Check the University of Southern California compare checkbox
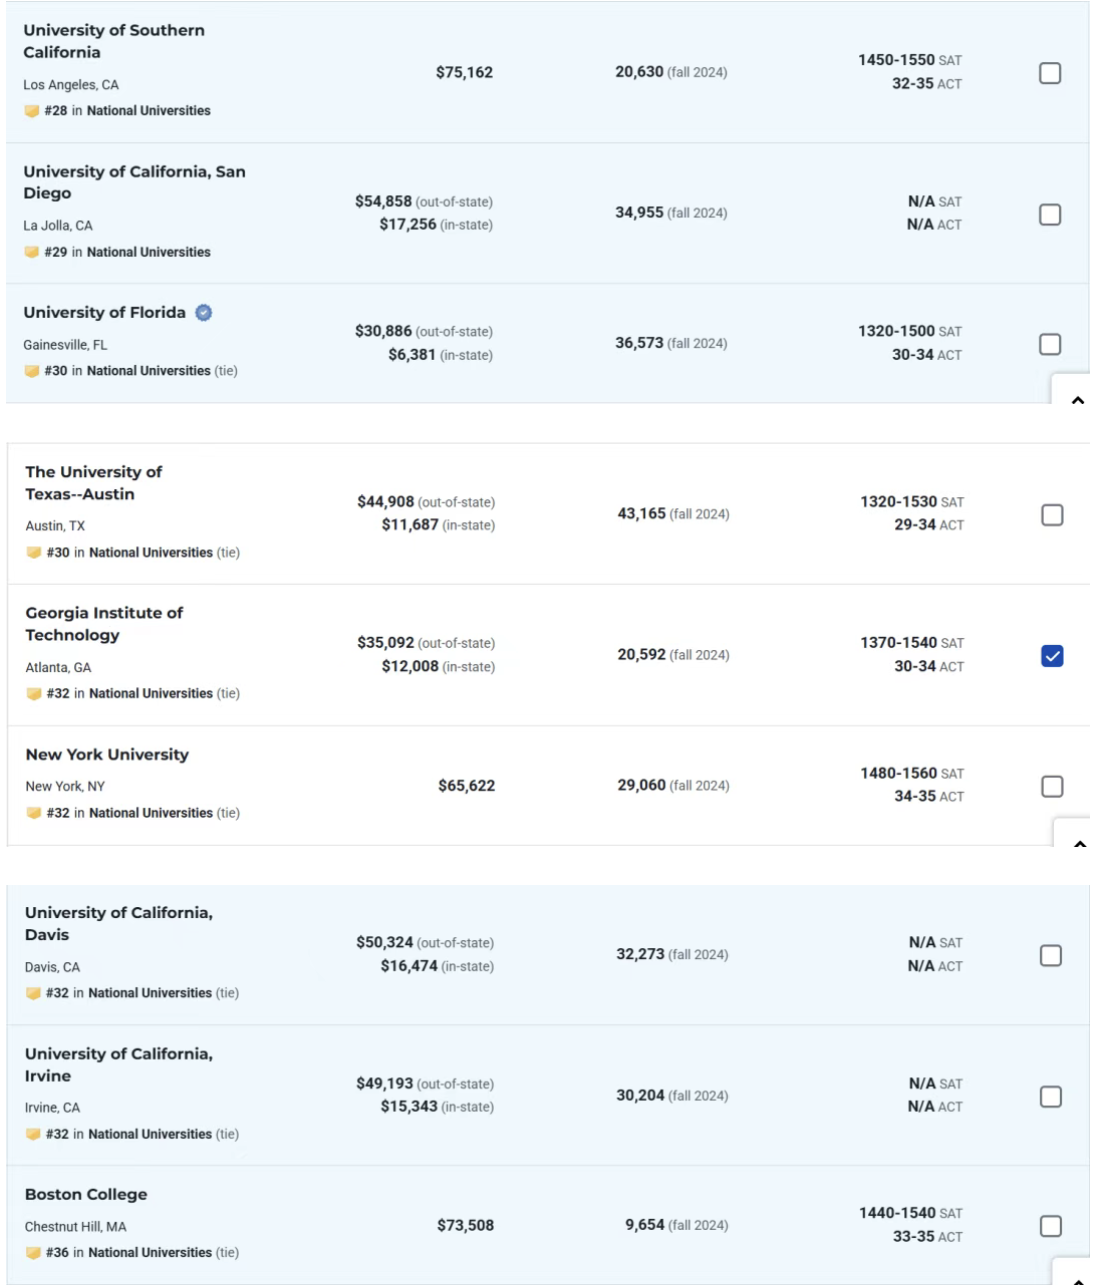1094x1288 pixels. [1050, 73]
